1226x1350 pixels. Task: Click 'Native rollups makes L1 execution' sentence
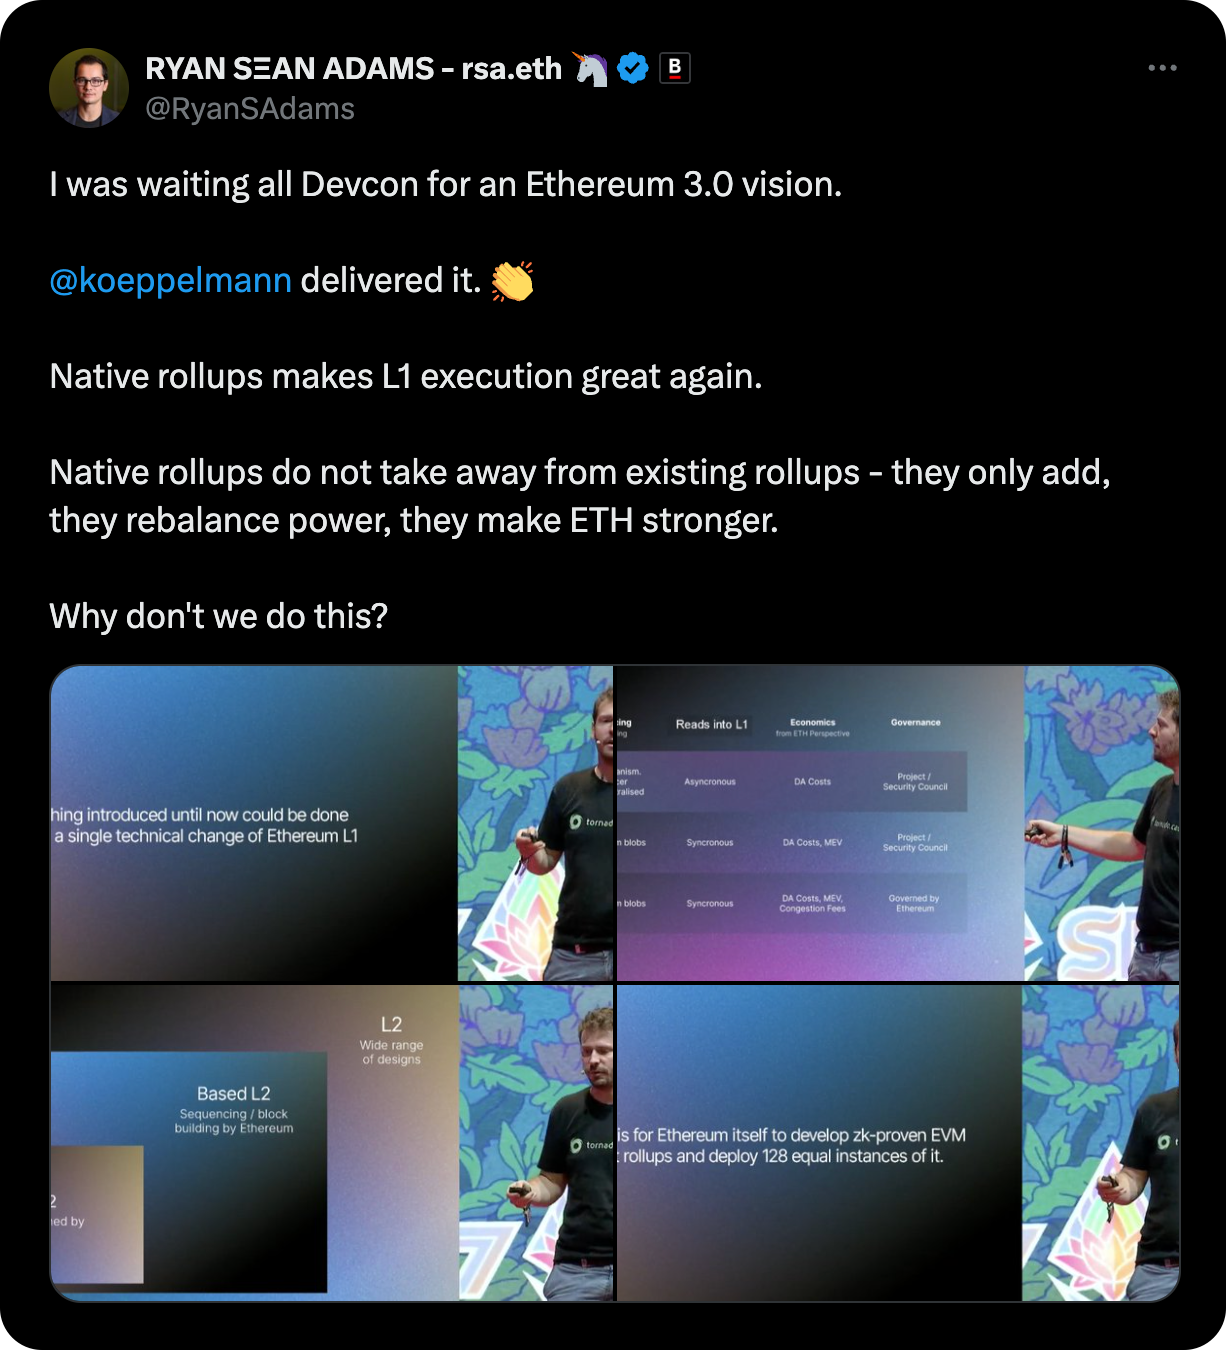406,376
